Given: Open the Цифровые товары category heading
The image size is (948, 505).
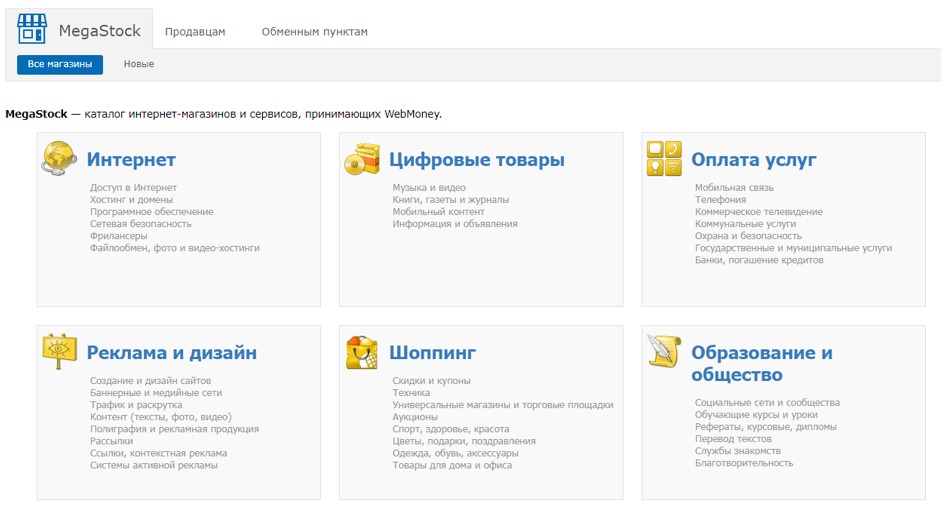Looking at the screenshot, I should coord(476,159).
